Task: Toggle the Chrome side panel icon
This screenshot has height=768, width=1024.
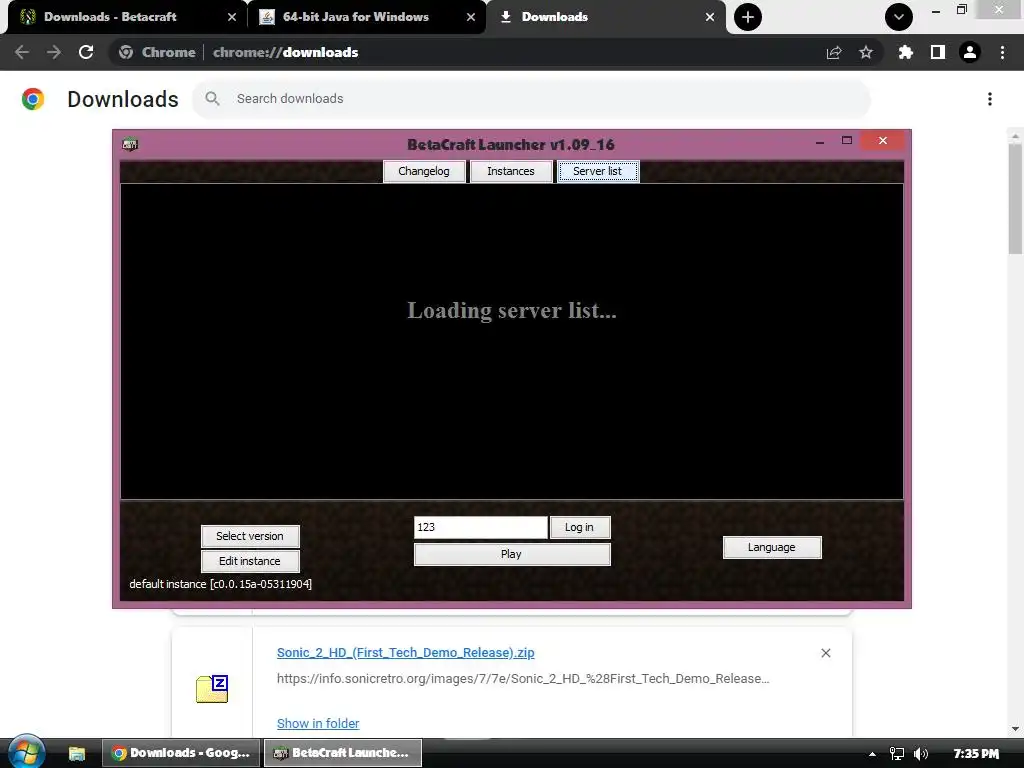Action: 938,52
